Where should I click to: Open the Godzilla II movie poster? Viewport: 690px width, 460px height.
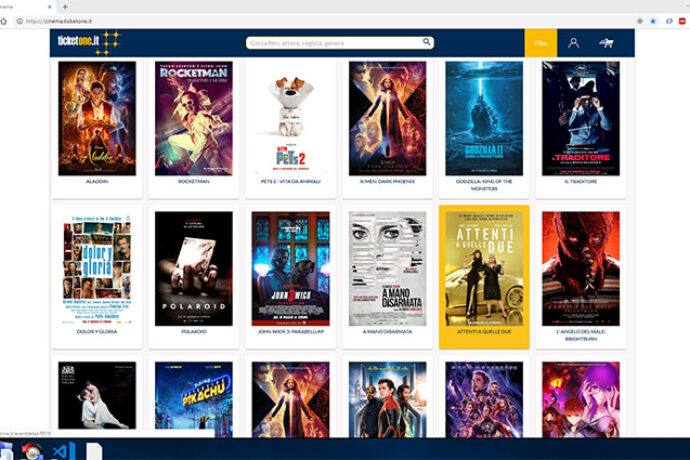click(x=484, y=118)
